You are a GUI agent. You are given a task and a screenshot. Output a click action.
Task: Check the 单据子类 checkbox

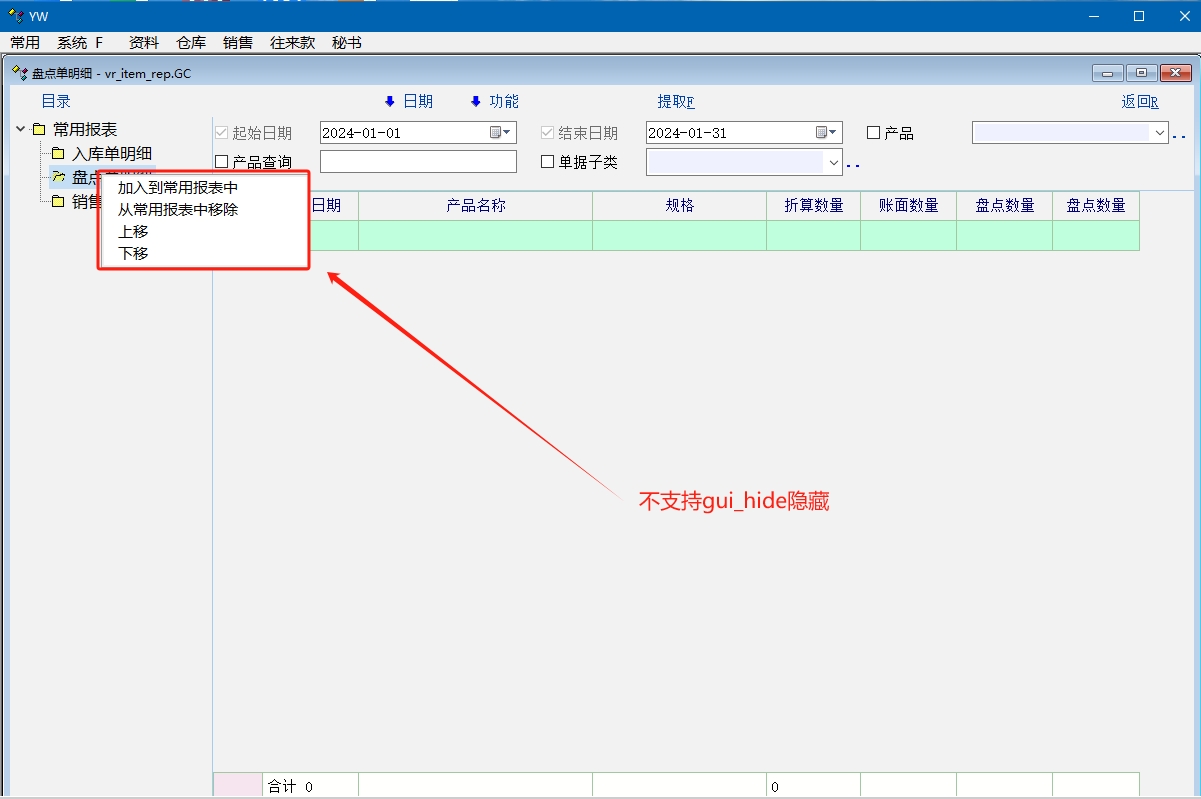(547, 162)
